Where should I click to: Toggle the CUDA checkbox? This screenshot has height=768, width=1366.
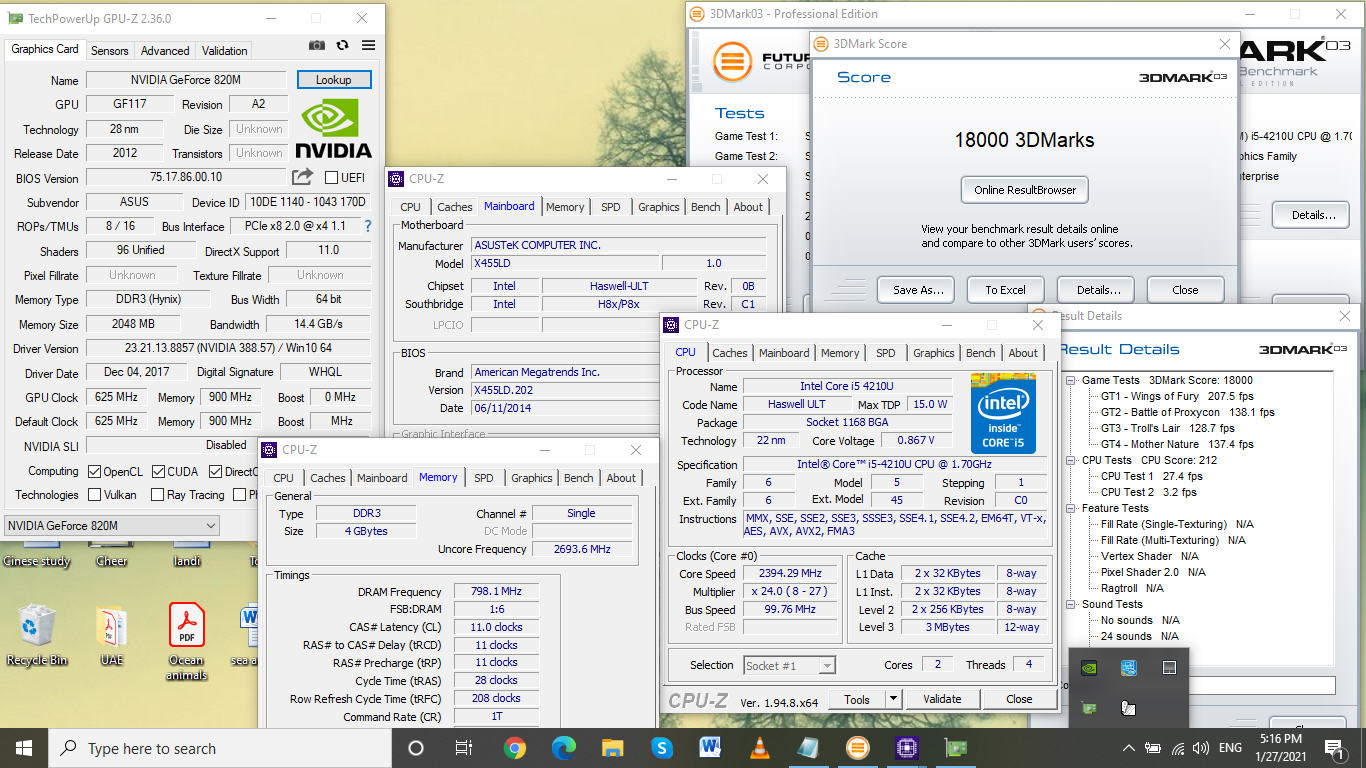click(x=158, y=471)
